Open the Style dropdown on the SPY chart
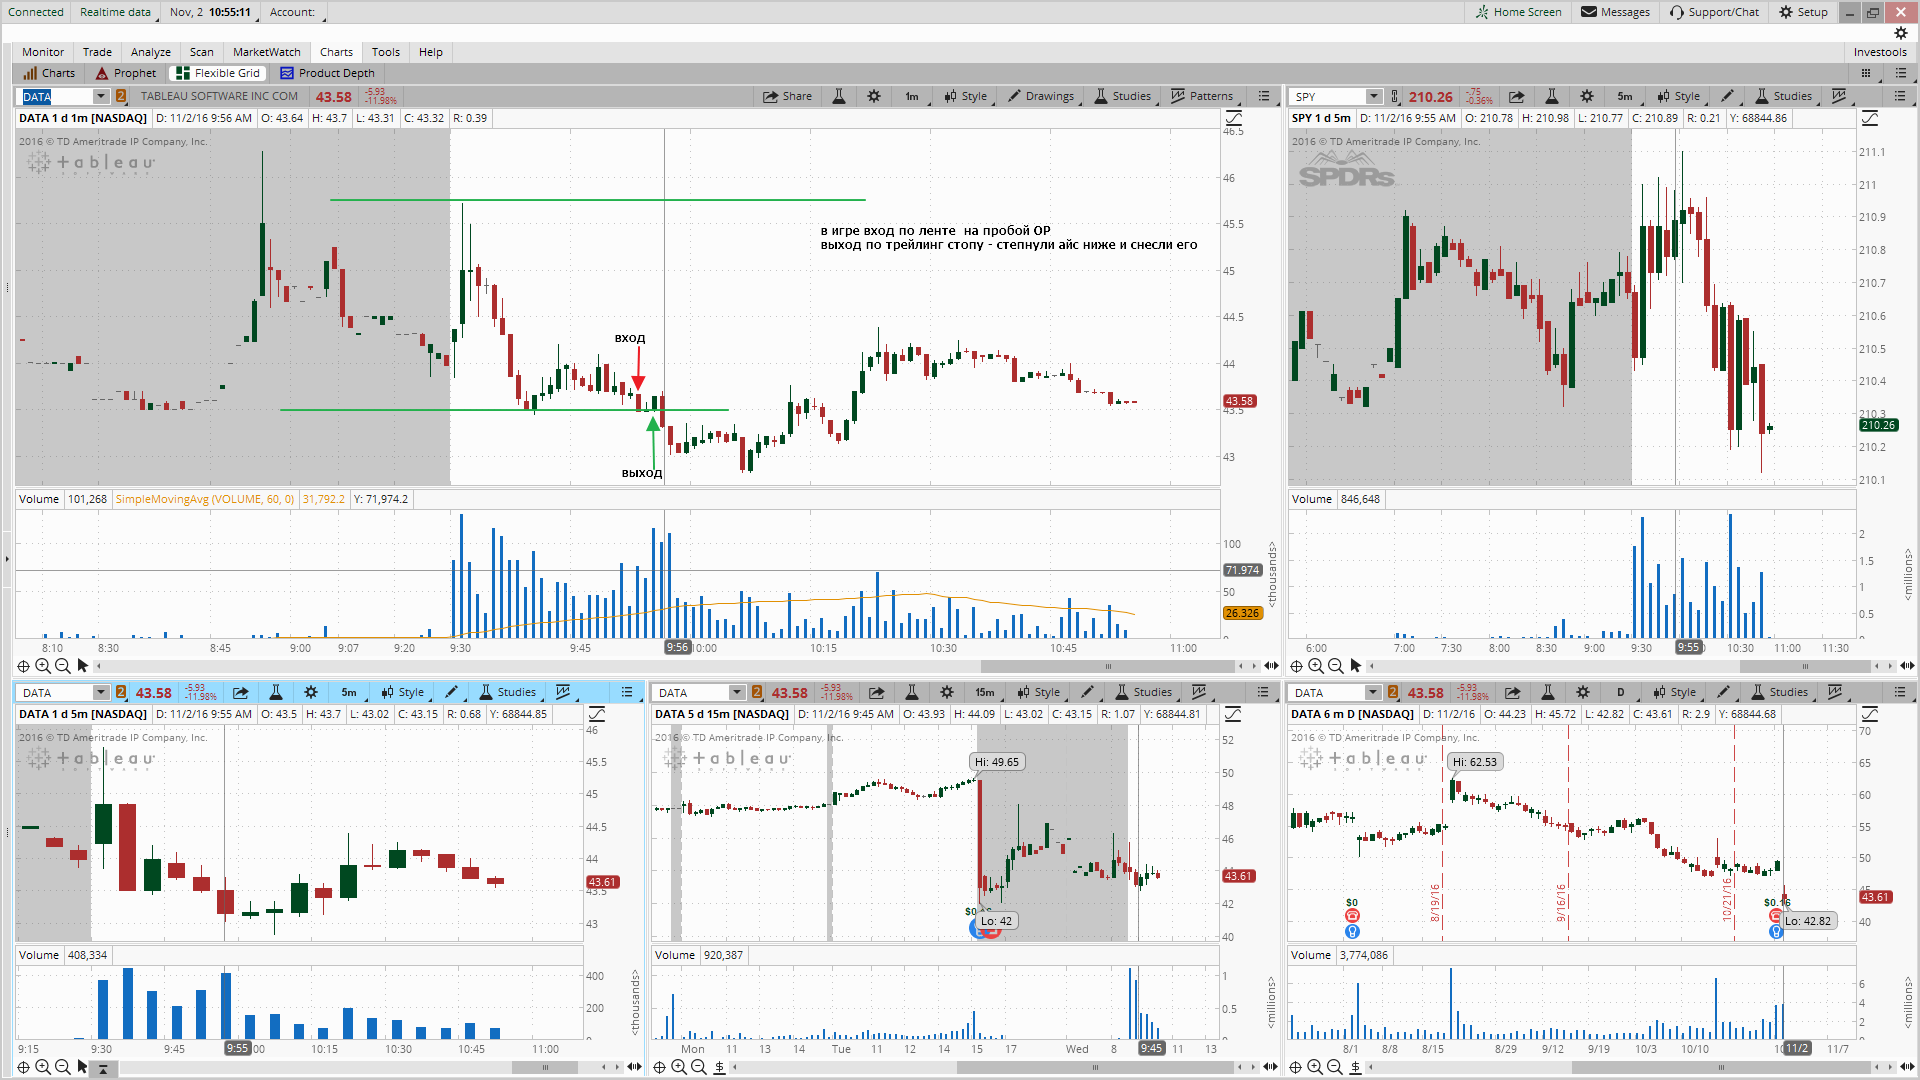Image resolution: width=1920 pixels, height=1080 pixels. (x=1678, y=96)
